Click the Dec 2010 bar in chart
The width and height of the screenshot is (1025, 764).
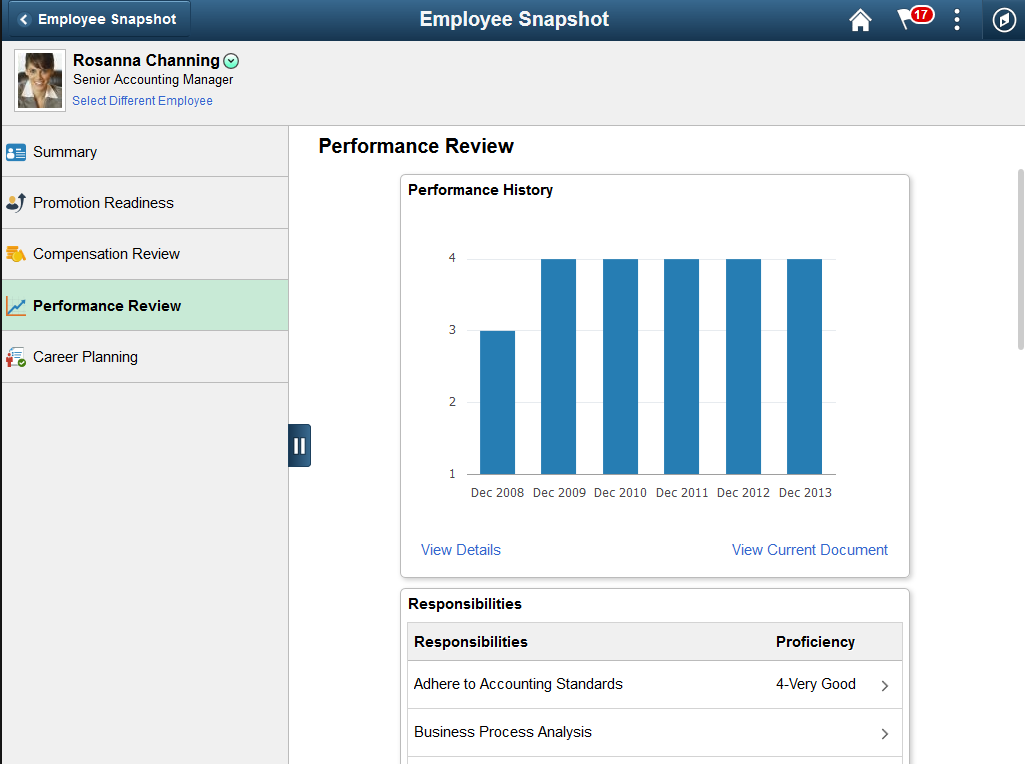(x=620, y=367)
